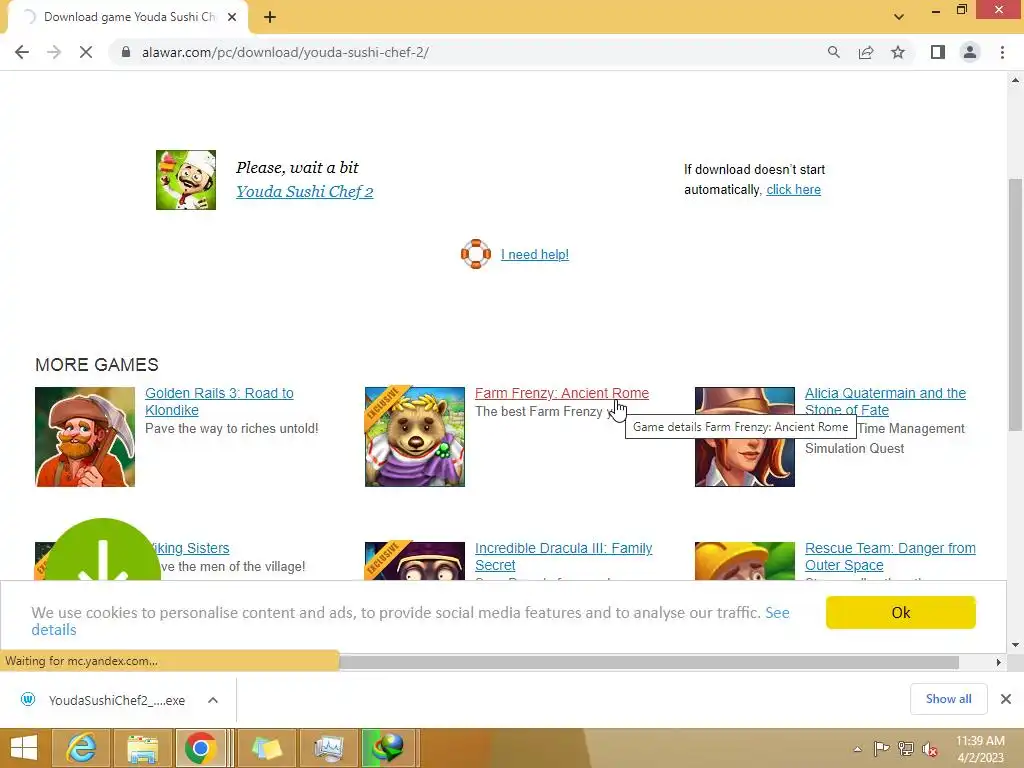
Task: Click the zoom magnifier icon in address bar
Action: [x=834, y=52]
